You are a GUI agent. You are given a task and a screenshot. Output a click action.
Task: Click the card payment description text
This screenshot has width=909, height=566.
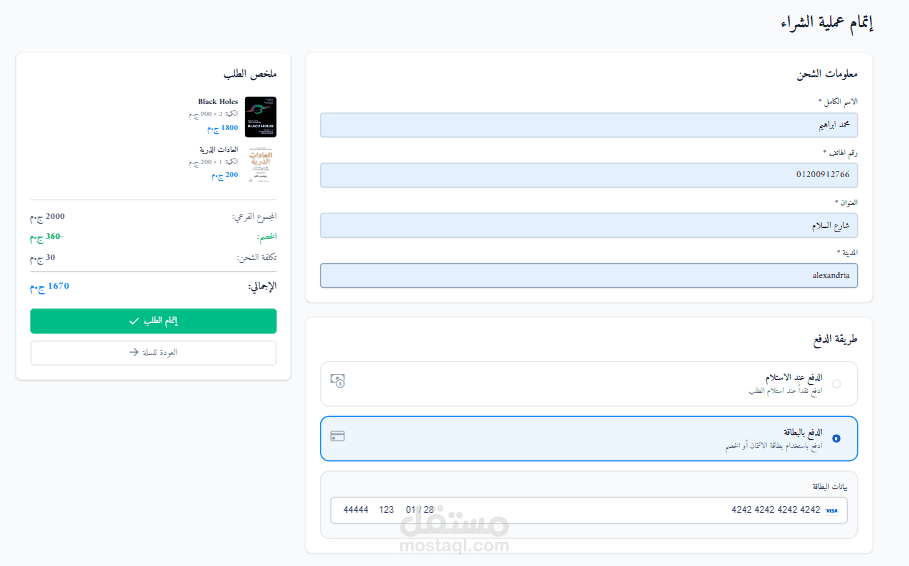coord(774,446)
